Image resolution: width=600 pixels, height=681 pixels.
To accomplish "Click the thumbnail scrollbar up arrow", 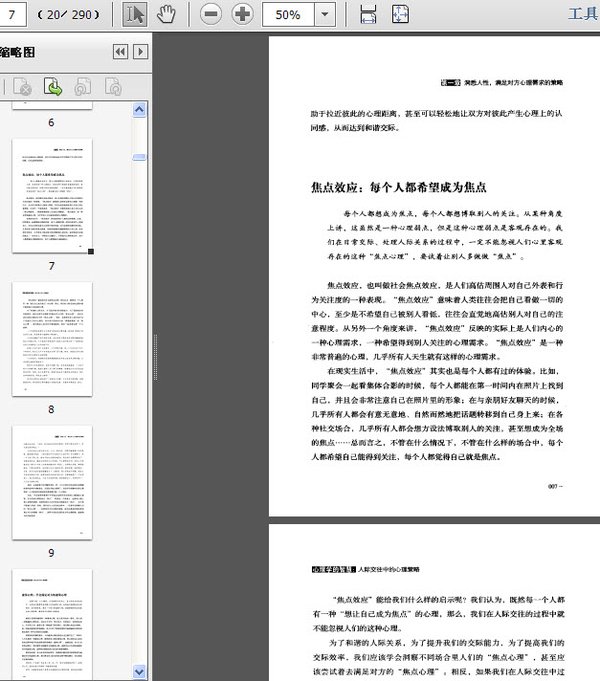I will tap(139, 109).
